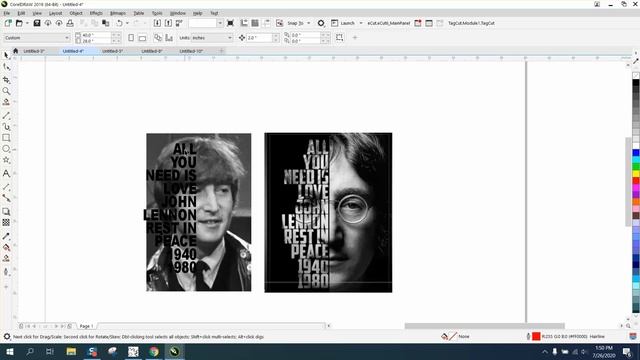Toggle portrait page orientation
The height and width of the screenshot is (360, 640).
point(131,38)
